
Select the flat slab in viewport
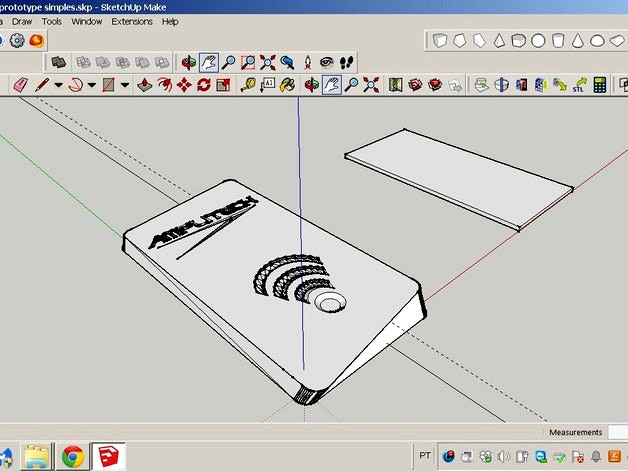459,180
